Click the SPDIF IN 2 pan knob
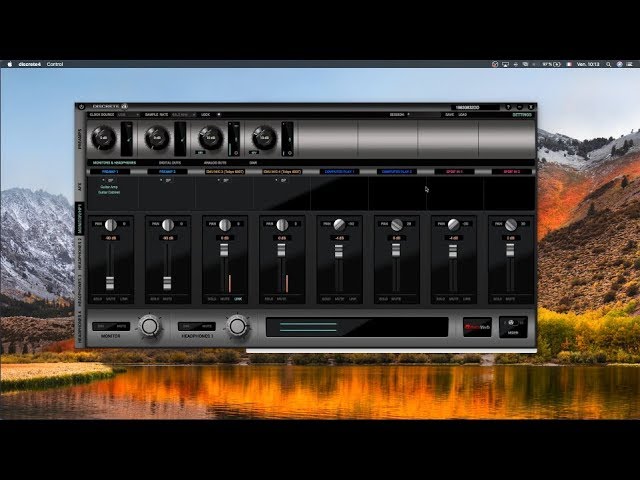This screenshot has width=640, height=480. [x=511, y=224]
